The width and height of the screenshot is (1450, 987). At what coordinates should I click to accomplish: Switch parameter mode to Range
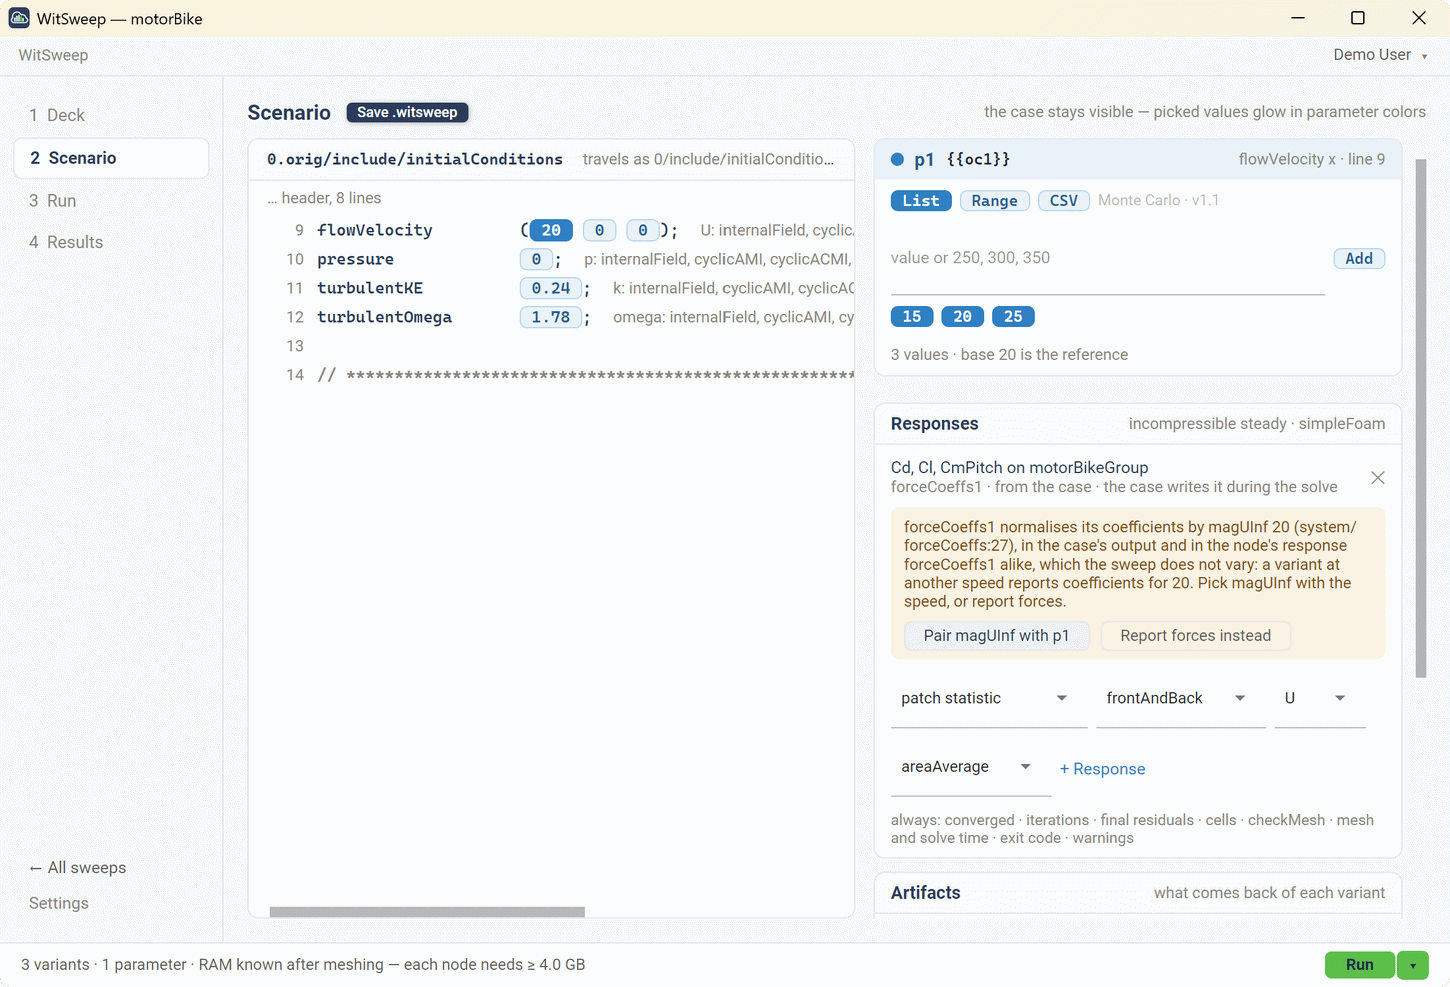994,201
